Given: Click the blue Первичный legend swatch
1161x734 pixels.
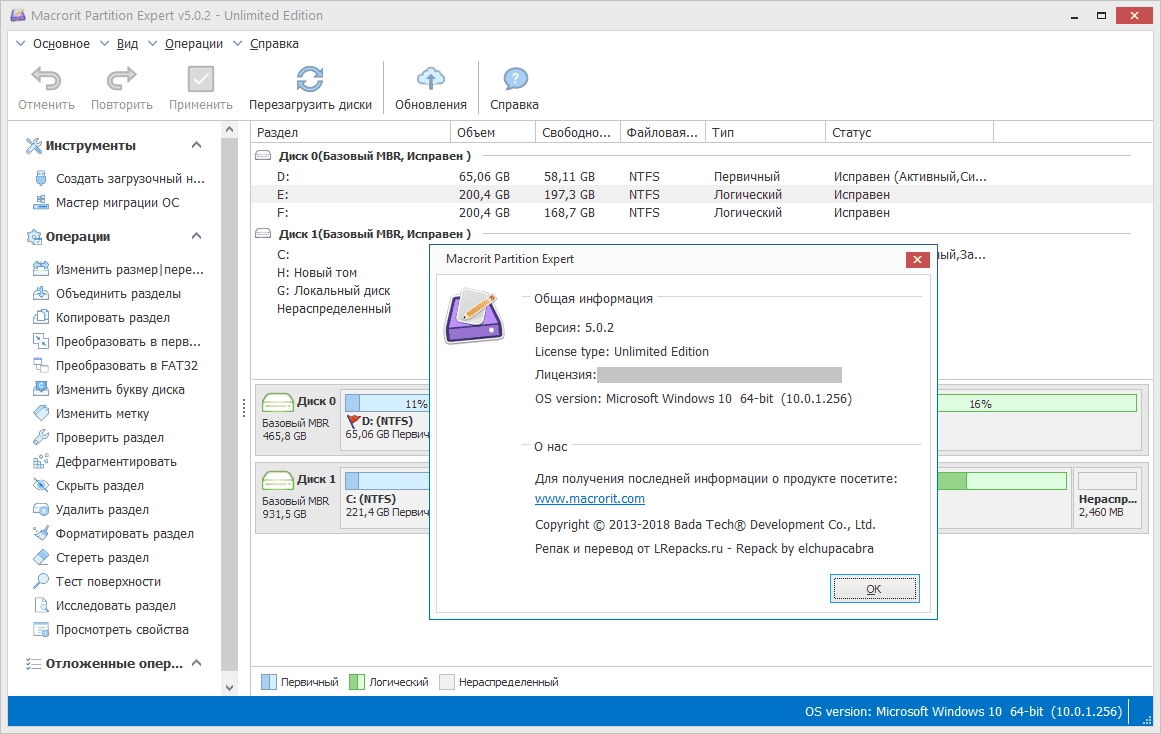Looking at the screenshot, I should pyautogui.click(x=269, y=682).
